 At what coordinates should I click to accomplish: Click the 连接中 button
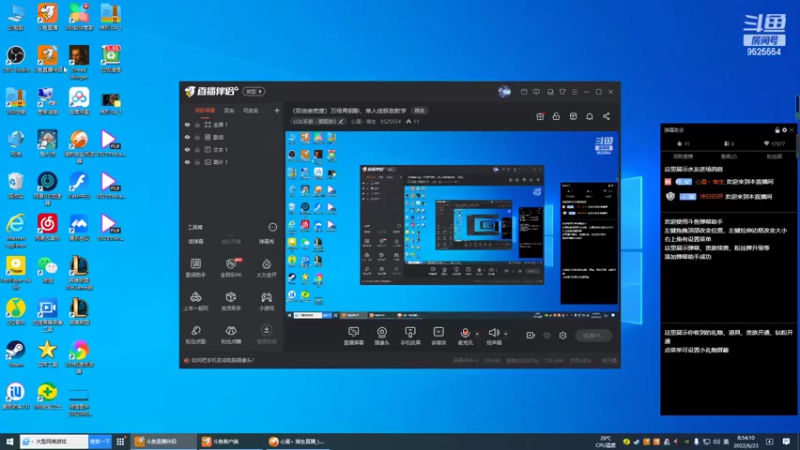click(x=593, y=335)
